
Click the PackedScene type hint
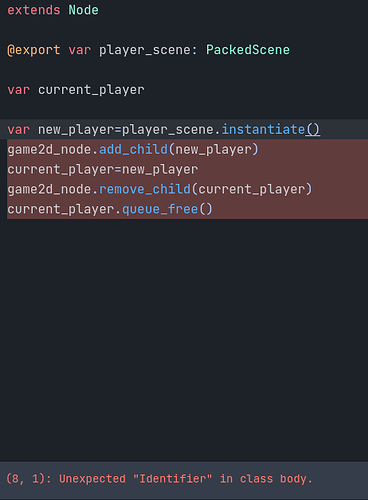(248, 50)
